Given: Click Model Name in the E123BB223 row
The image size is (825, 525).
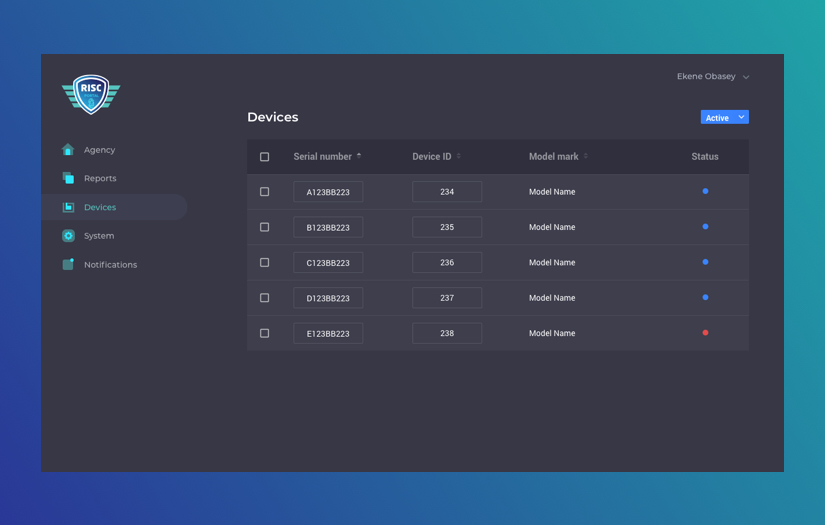Looking at the screenshot, I should tap(552, 333).
